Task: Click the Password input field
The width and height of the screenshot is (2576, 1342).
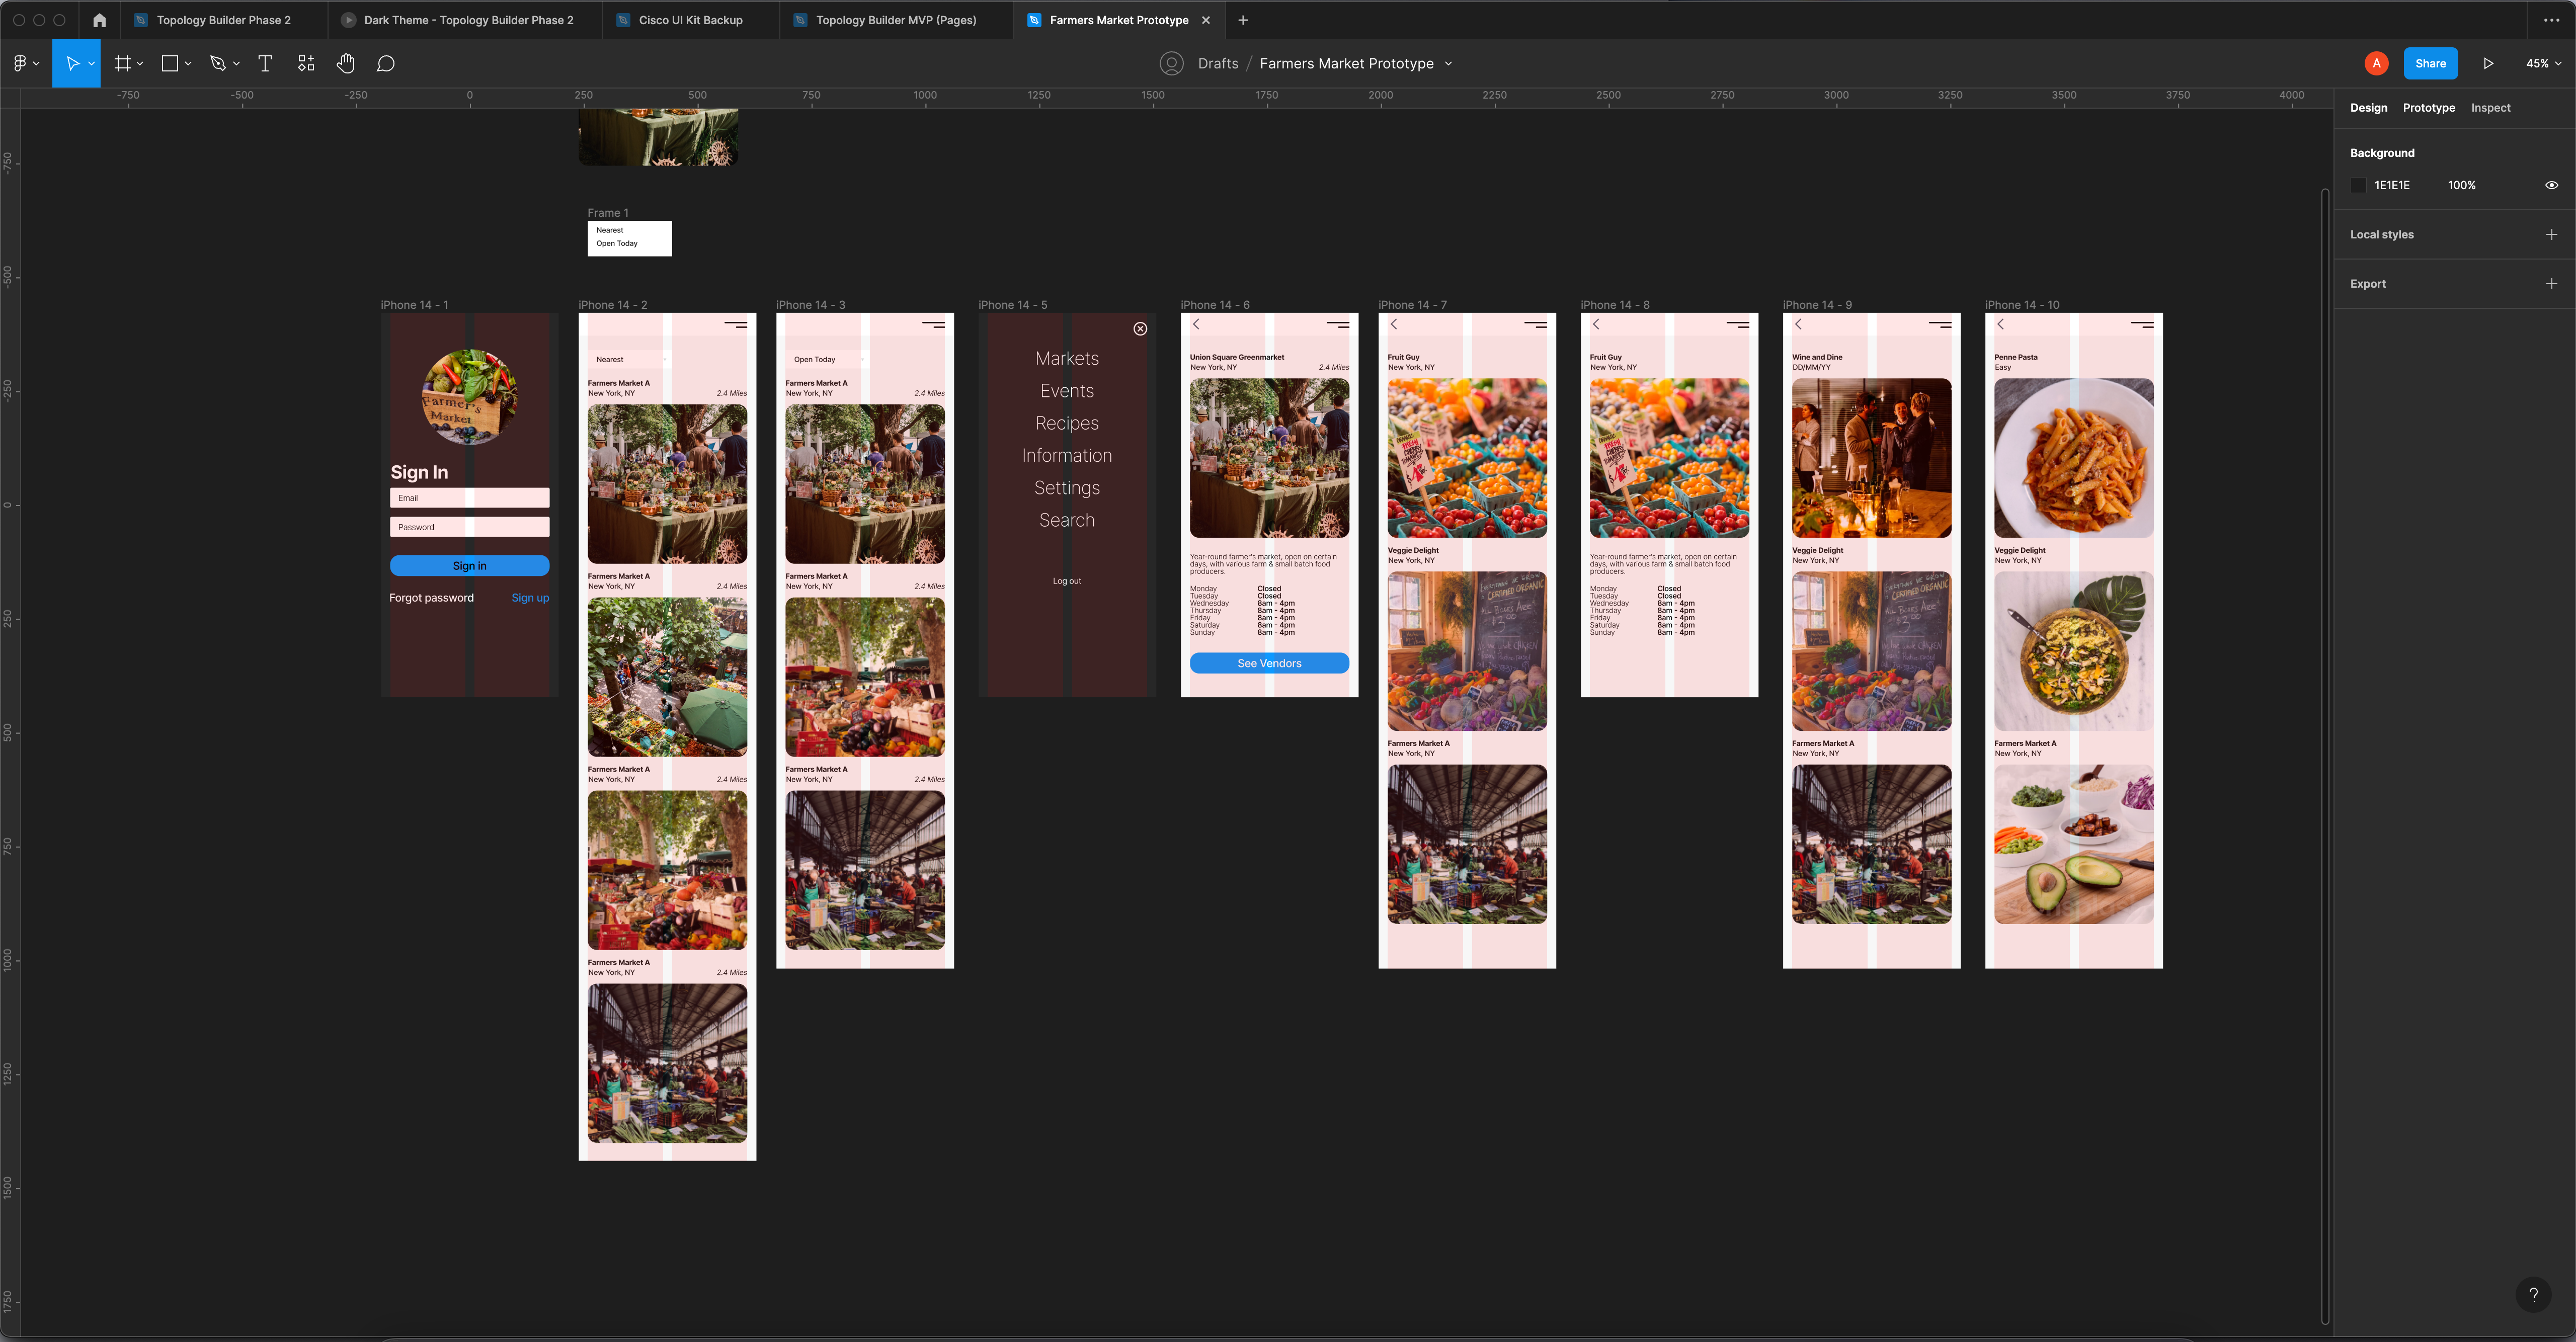Action: [x=469, y=527]
